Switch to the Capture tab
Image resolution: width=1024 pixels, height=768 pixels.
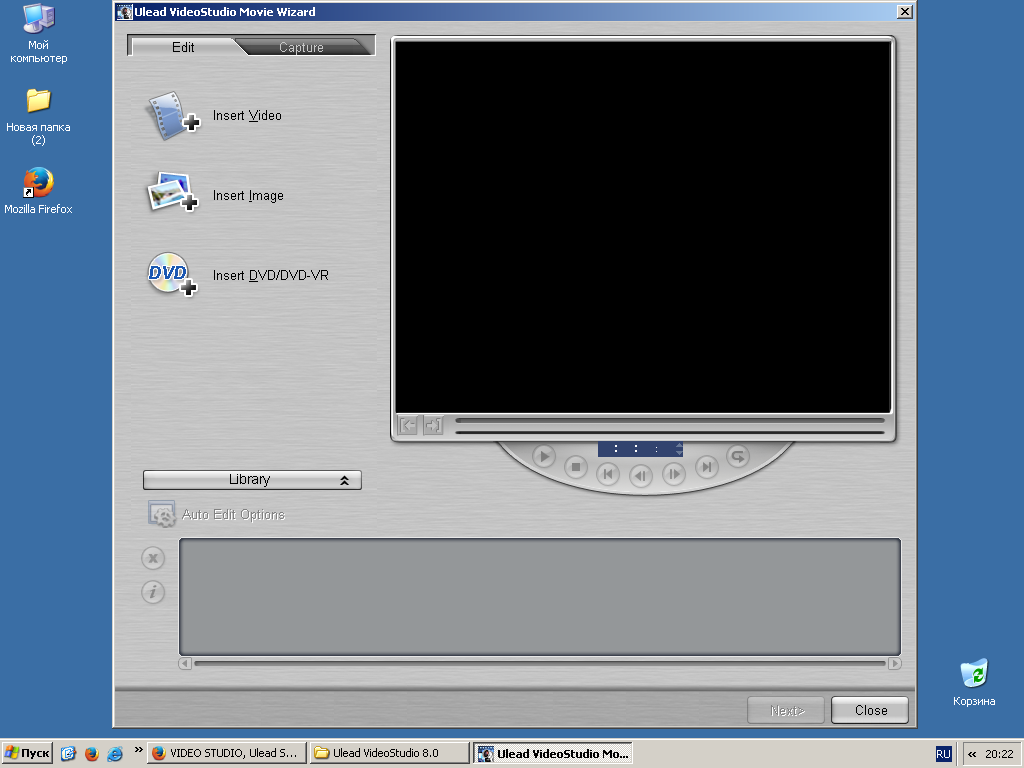(x=301, y=47)
